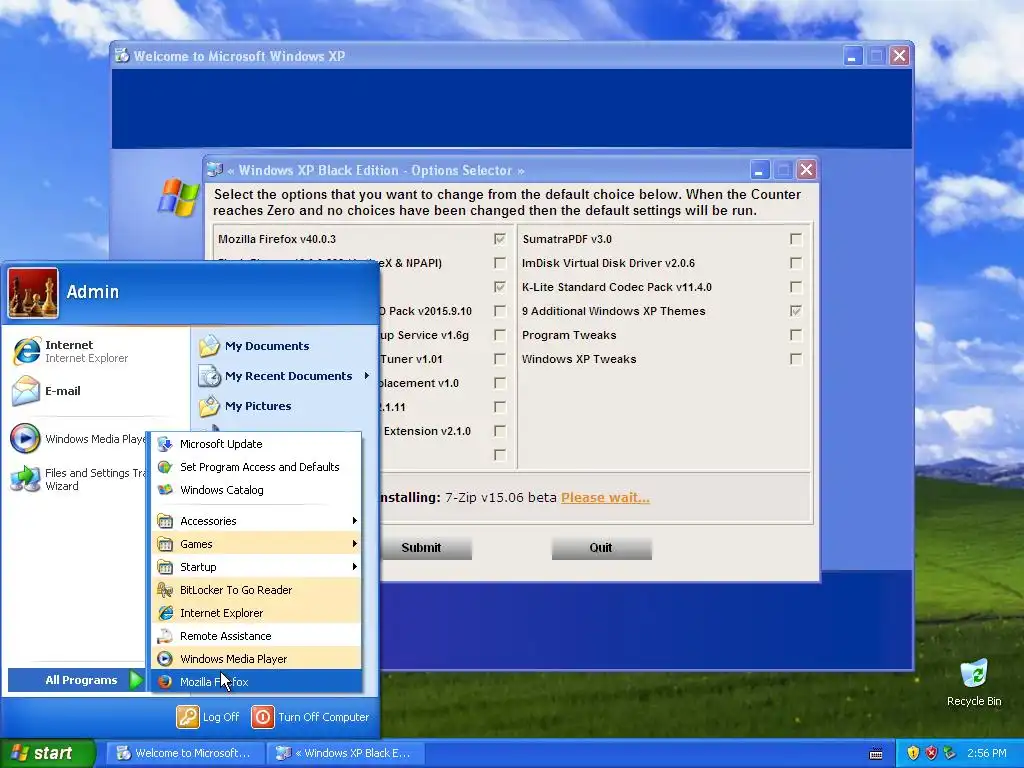Open Files and Settings Transfer Wizard icon
1024x768 pixels.
pyautogui.click(x=25, y=479)
